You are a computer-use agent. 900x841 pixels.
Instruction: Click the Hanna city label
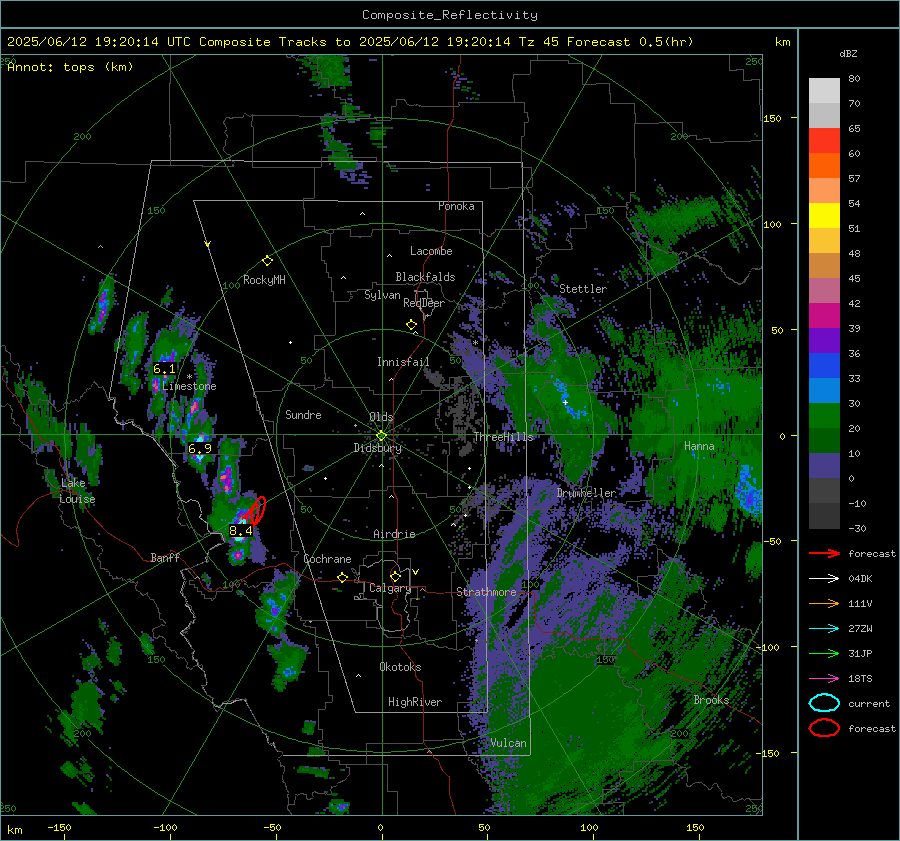coord(699,446)
